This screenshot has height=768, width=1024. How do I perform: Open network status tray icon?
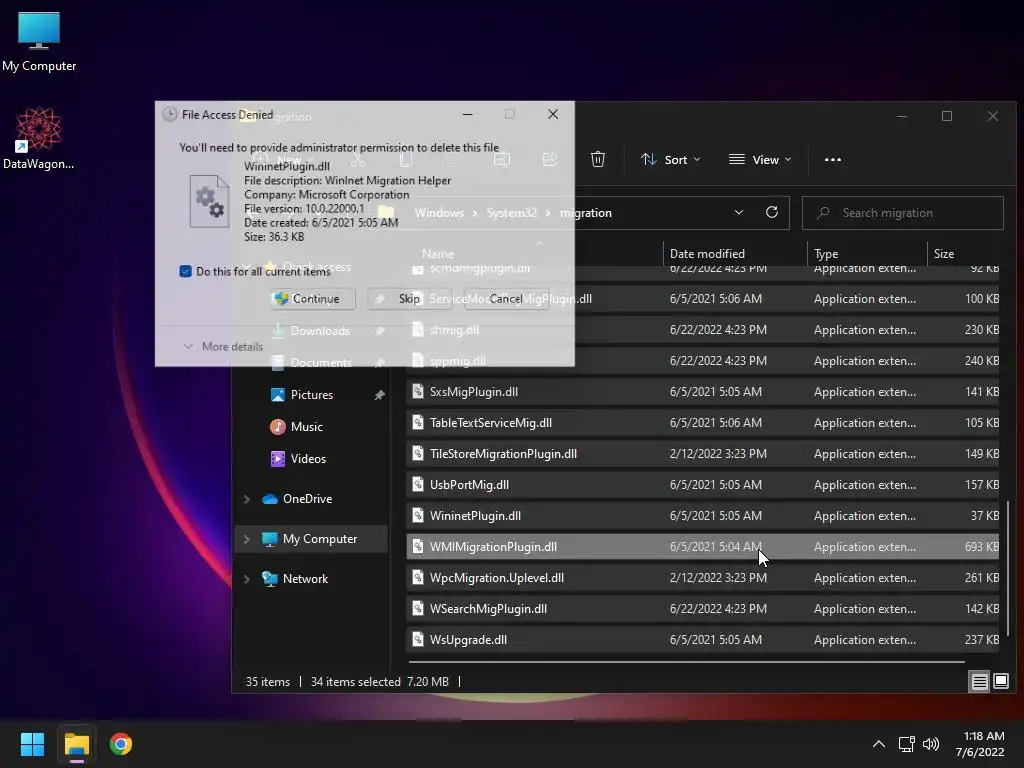tap(906, 744)
